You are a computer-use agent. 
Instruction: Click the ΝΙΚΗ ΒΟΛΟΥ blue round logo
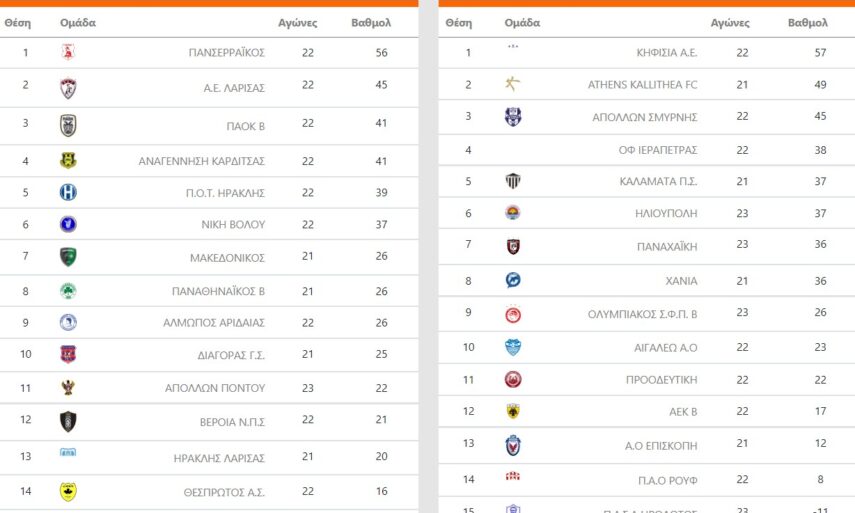tap(68, 224)
